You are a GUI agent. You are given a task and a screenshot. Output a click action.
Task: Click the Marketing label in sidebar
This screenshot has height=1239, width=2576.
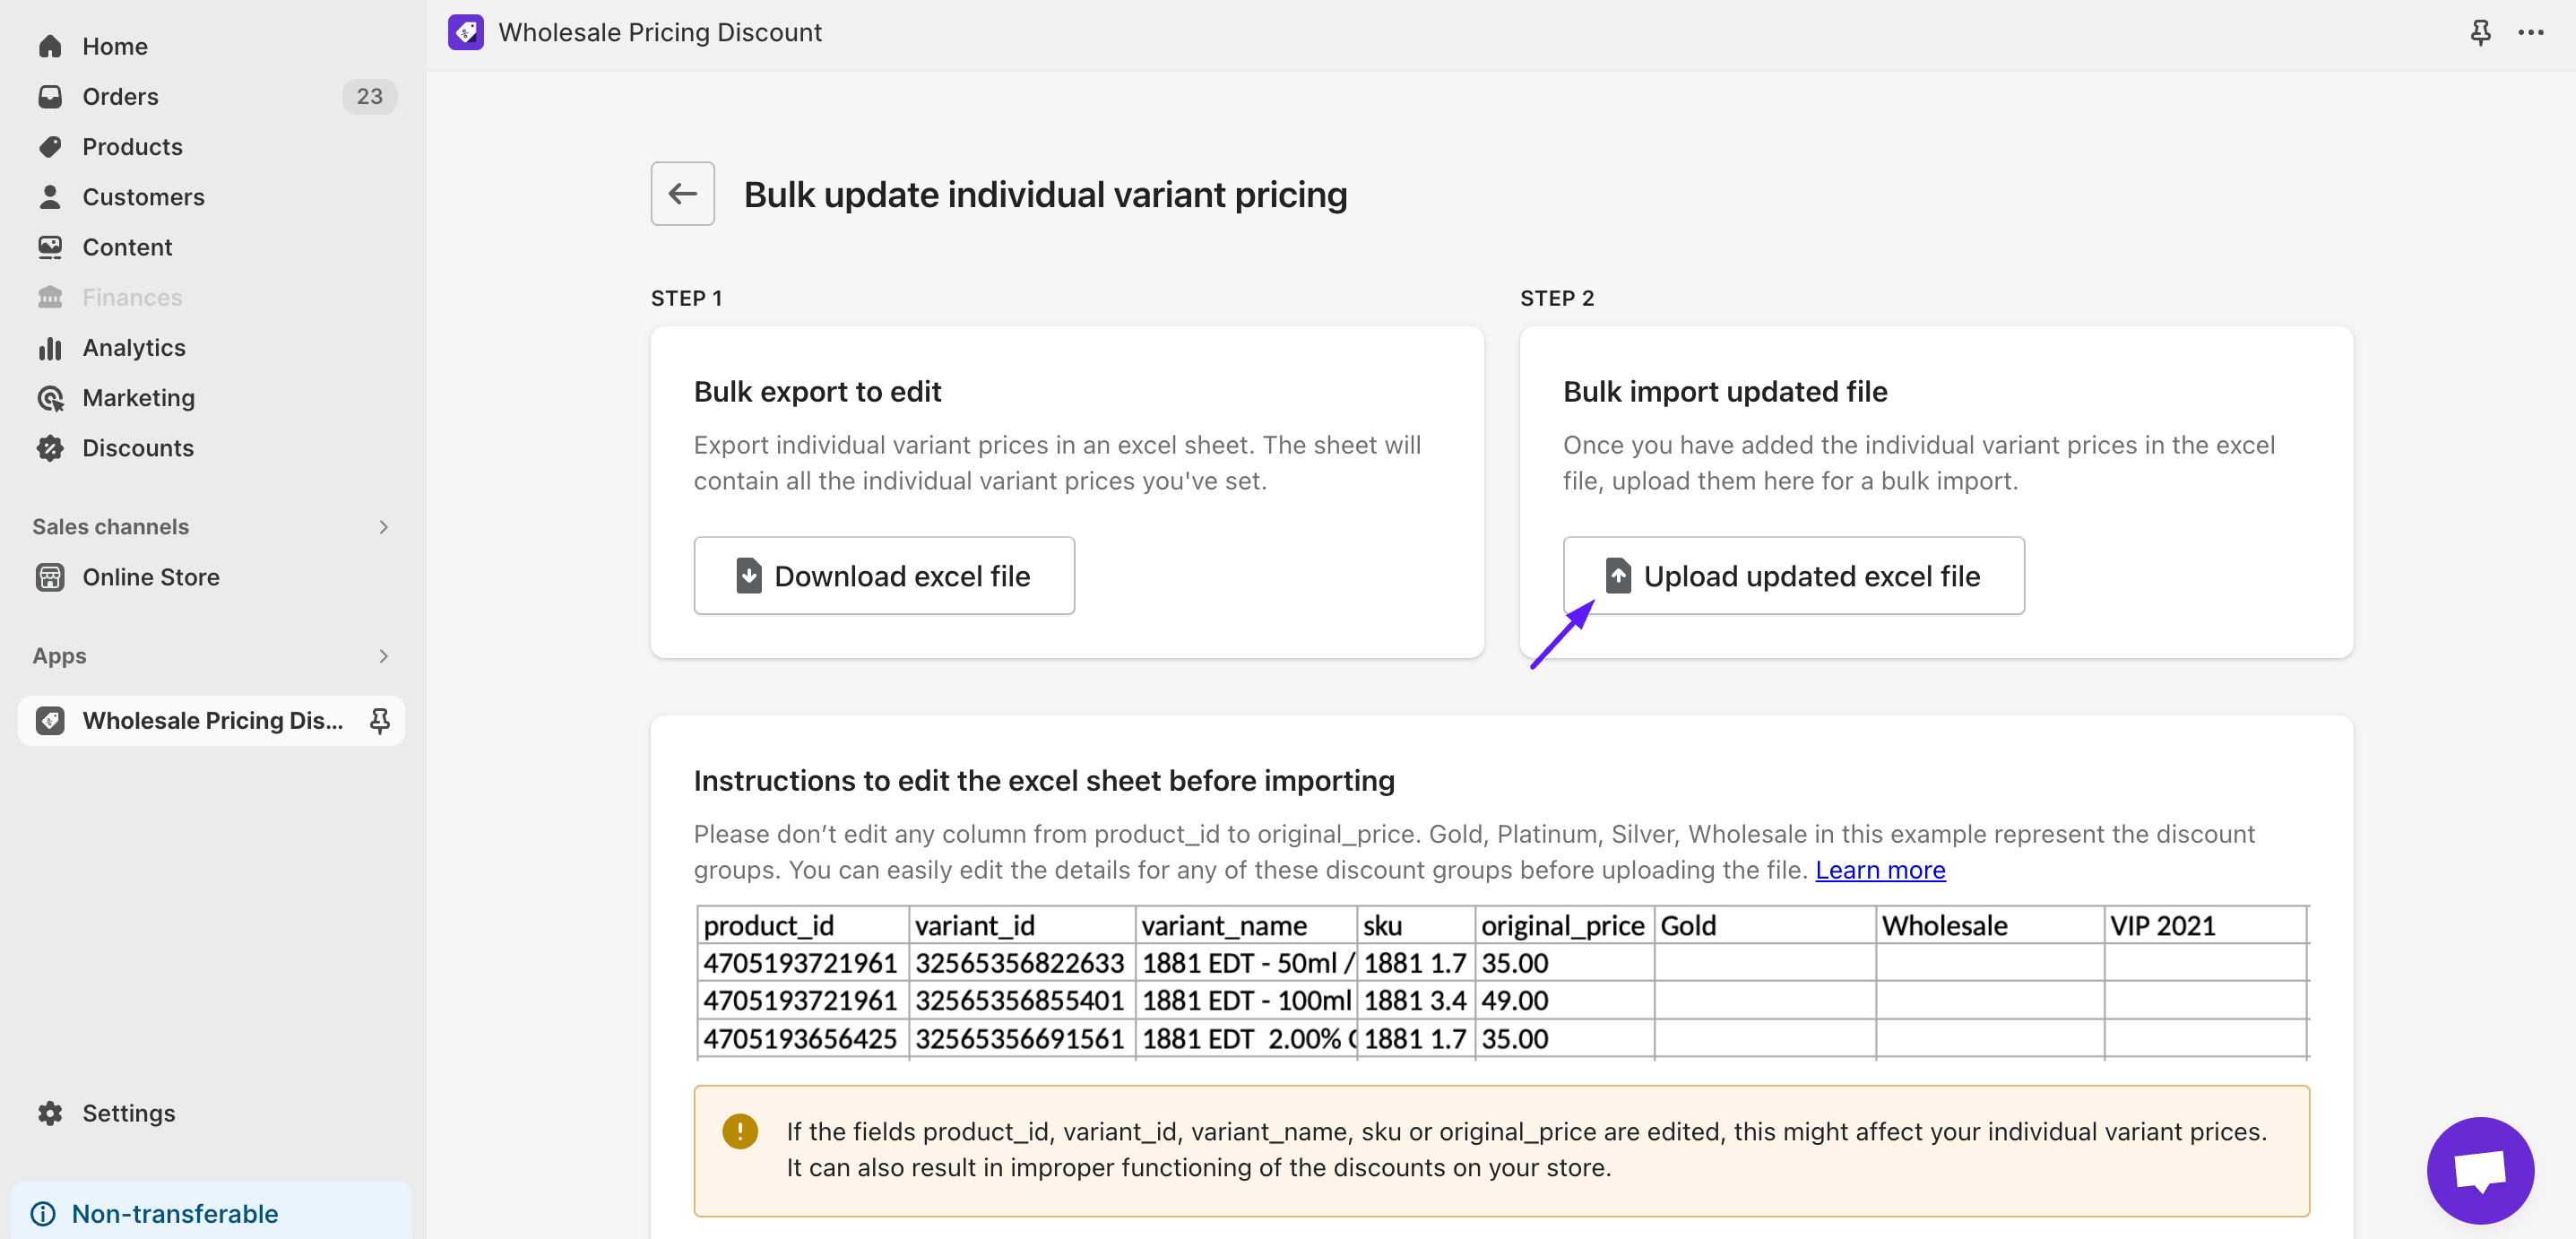coord(139,397)
